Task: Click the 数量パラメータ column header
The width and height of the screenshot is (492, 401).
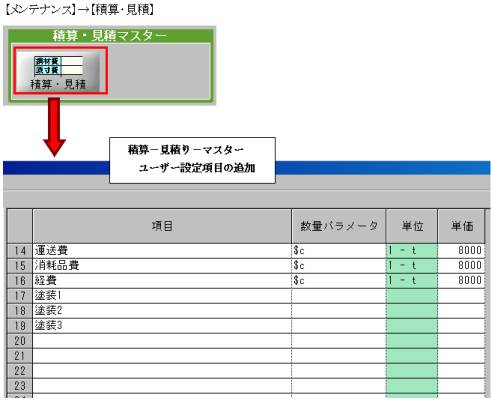Action: [x=339, y=226]
